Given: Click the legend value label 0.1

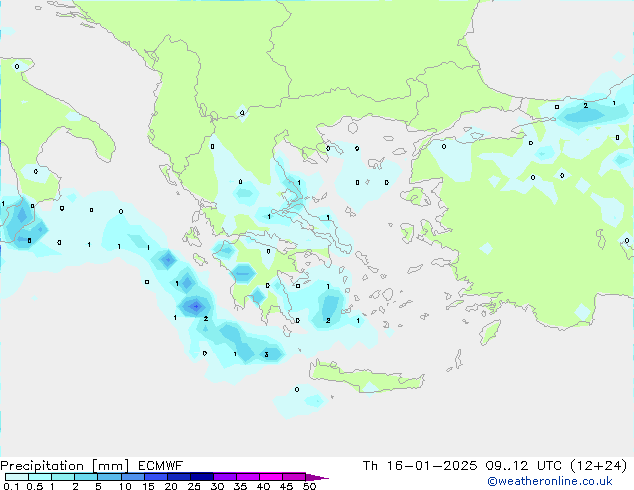Looking at the screenshot, I should 9,486.
